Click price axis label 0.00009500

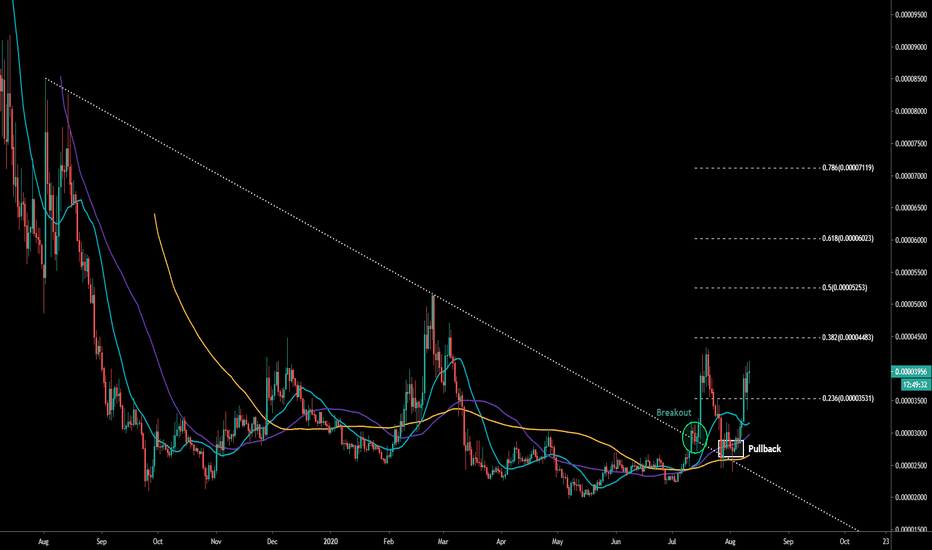click(x=911, y=14)
